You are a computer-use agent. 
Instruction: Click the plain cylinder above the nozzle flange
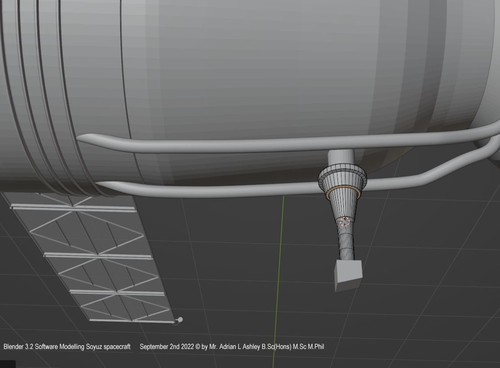[341, 158]
